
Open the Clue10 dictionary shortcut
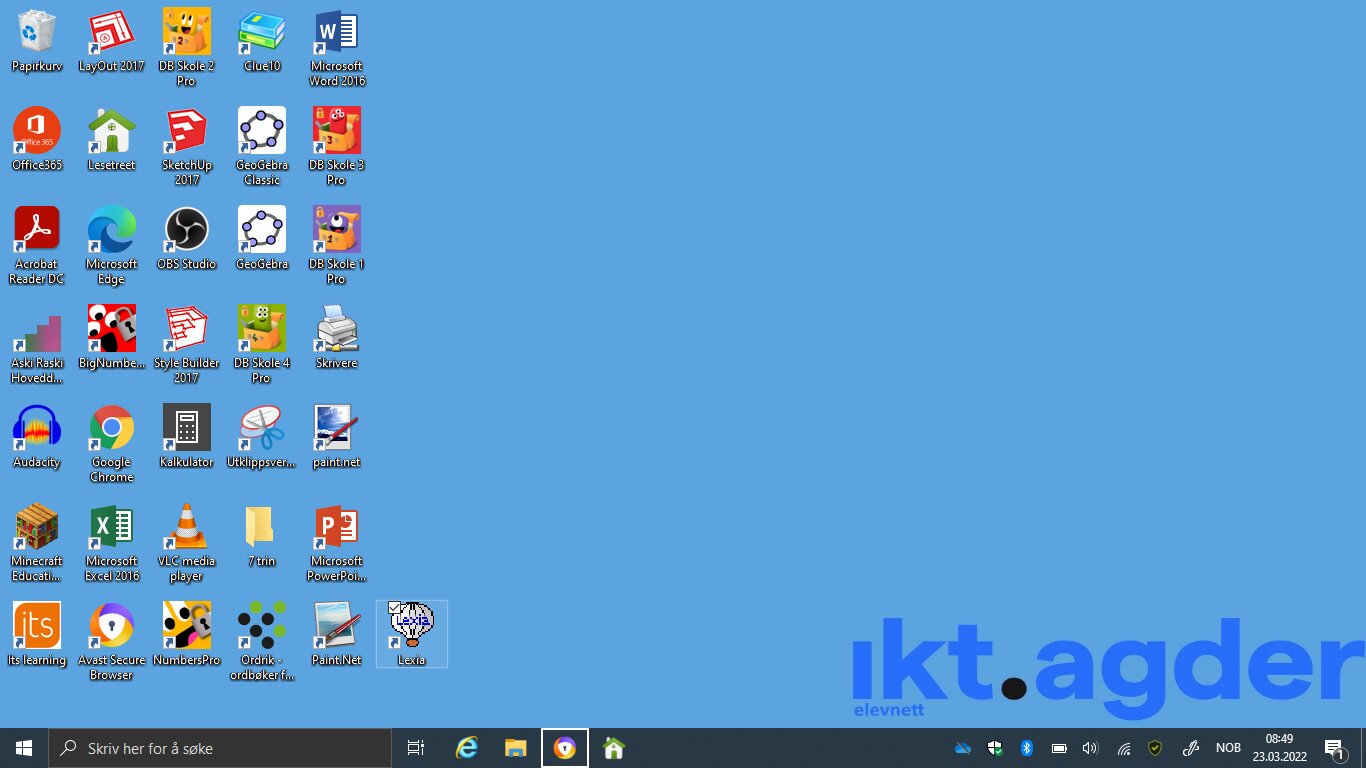point(261,41)
